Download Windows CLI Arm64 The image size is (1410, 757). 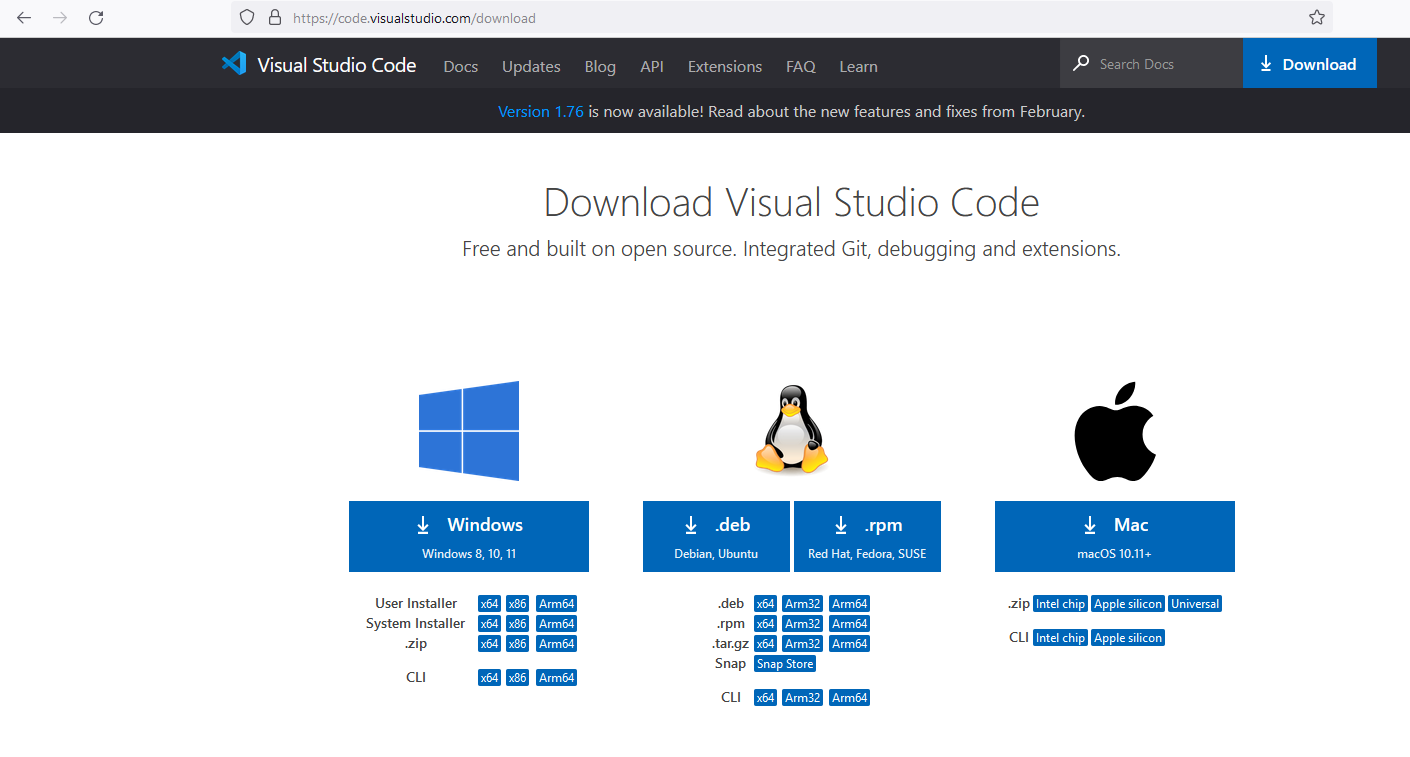click(x=557, y=678)
